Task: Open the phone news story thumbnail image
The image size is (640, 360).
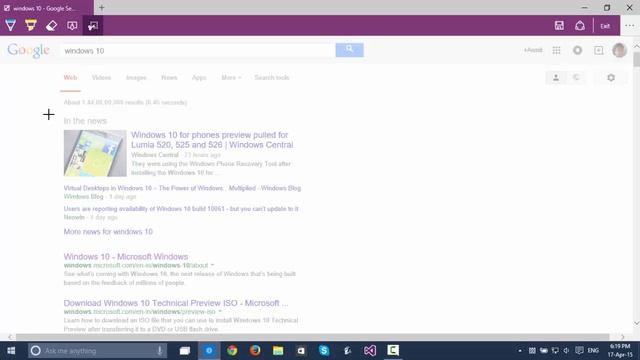Action: pos(95,153)
